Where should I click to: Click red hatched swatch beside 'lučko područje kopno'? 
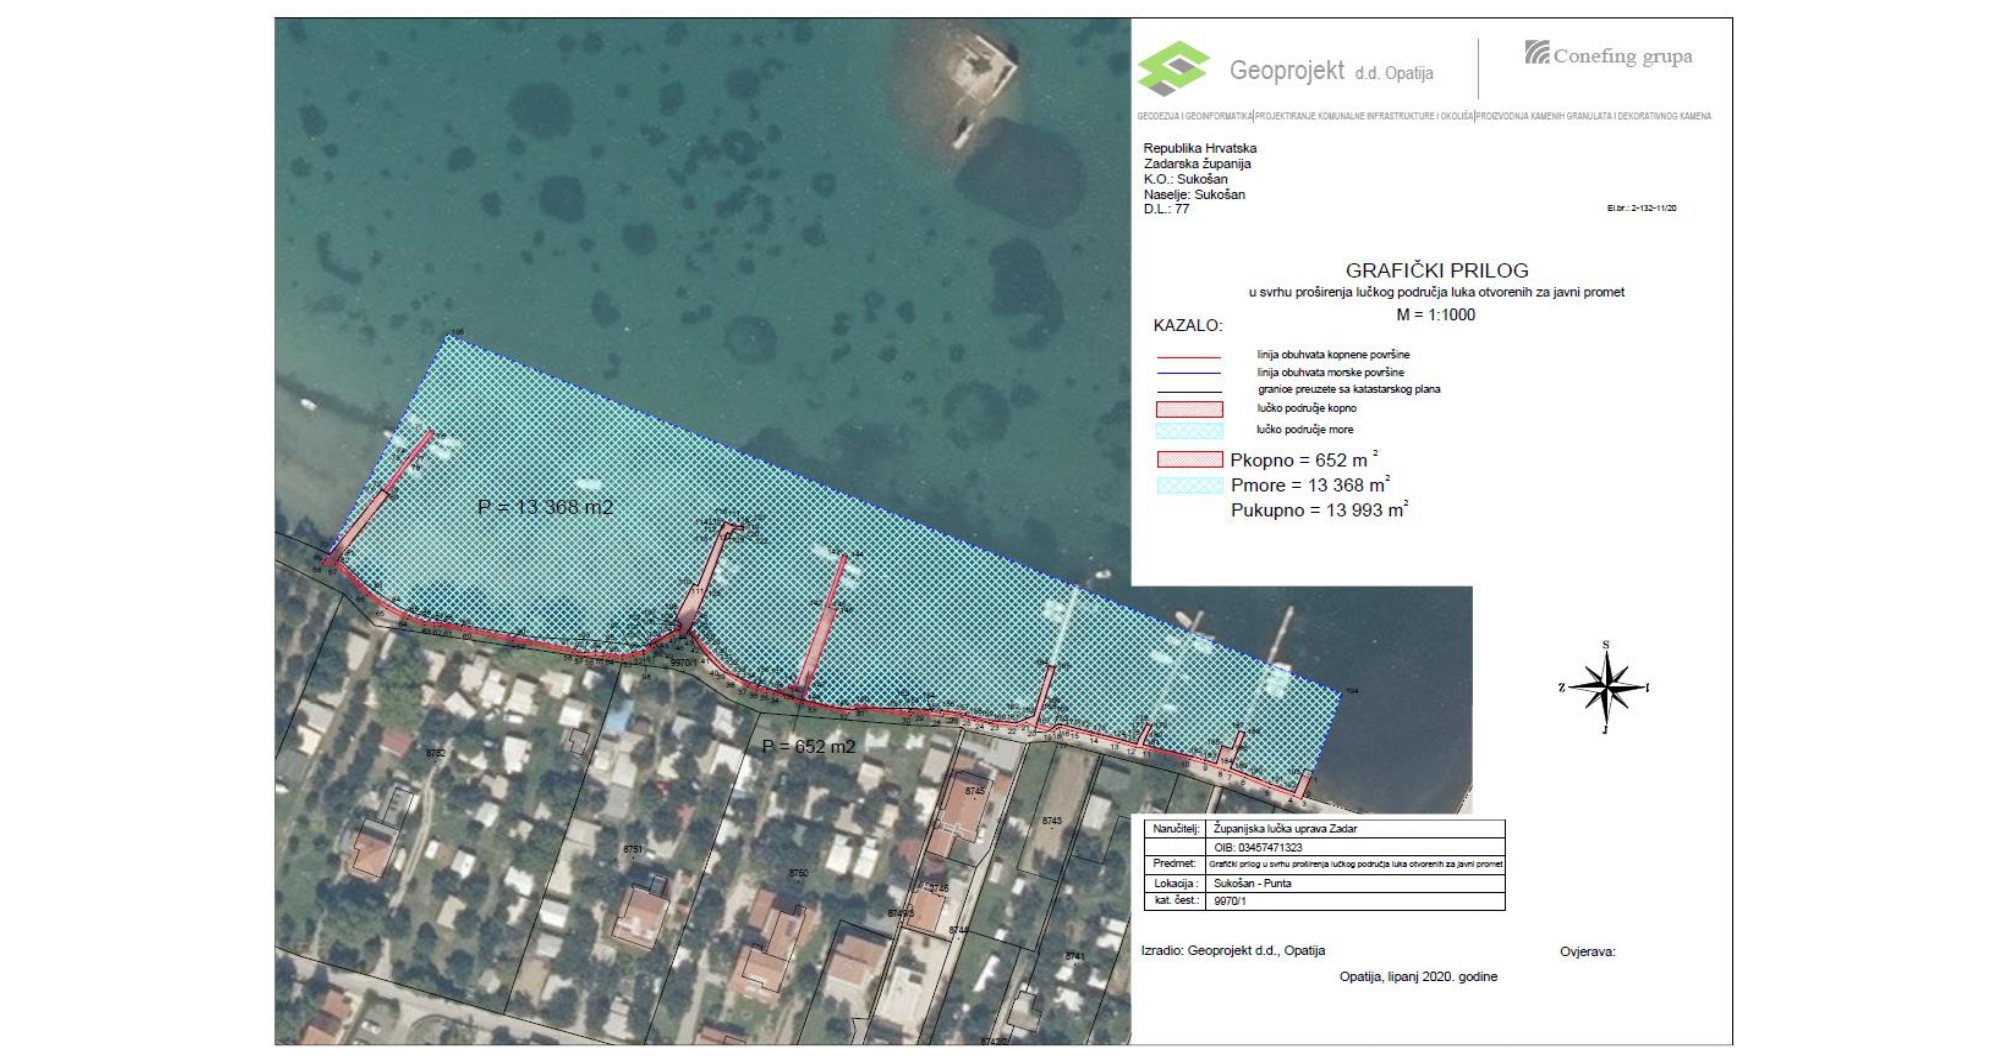point(1189,409)
